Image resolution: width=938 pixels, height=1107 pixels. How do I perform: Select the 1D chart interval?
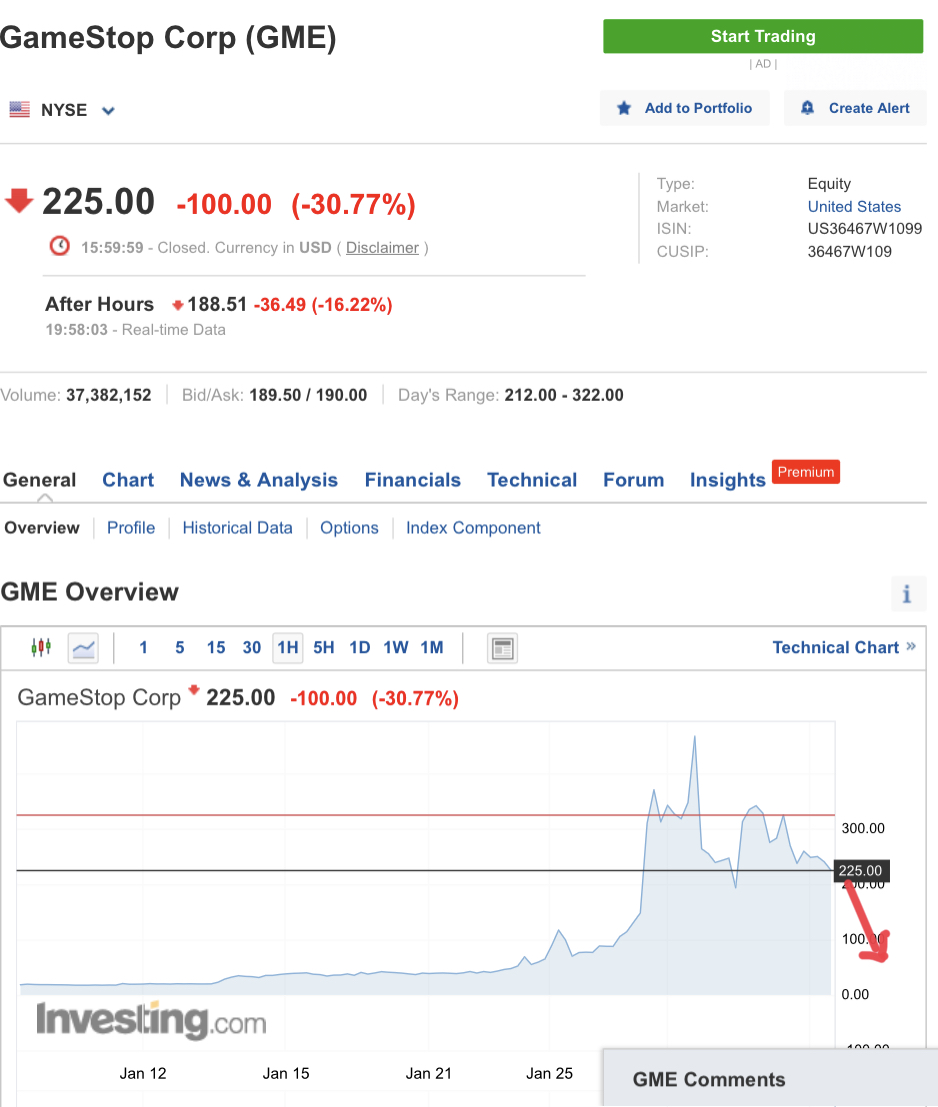click(x=360, y=647)
